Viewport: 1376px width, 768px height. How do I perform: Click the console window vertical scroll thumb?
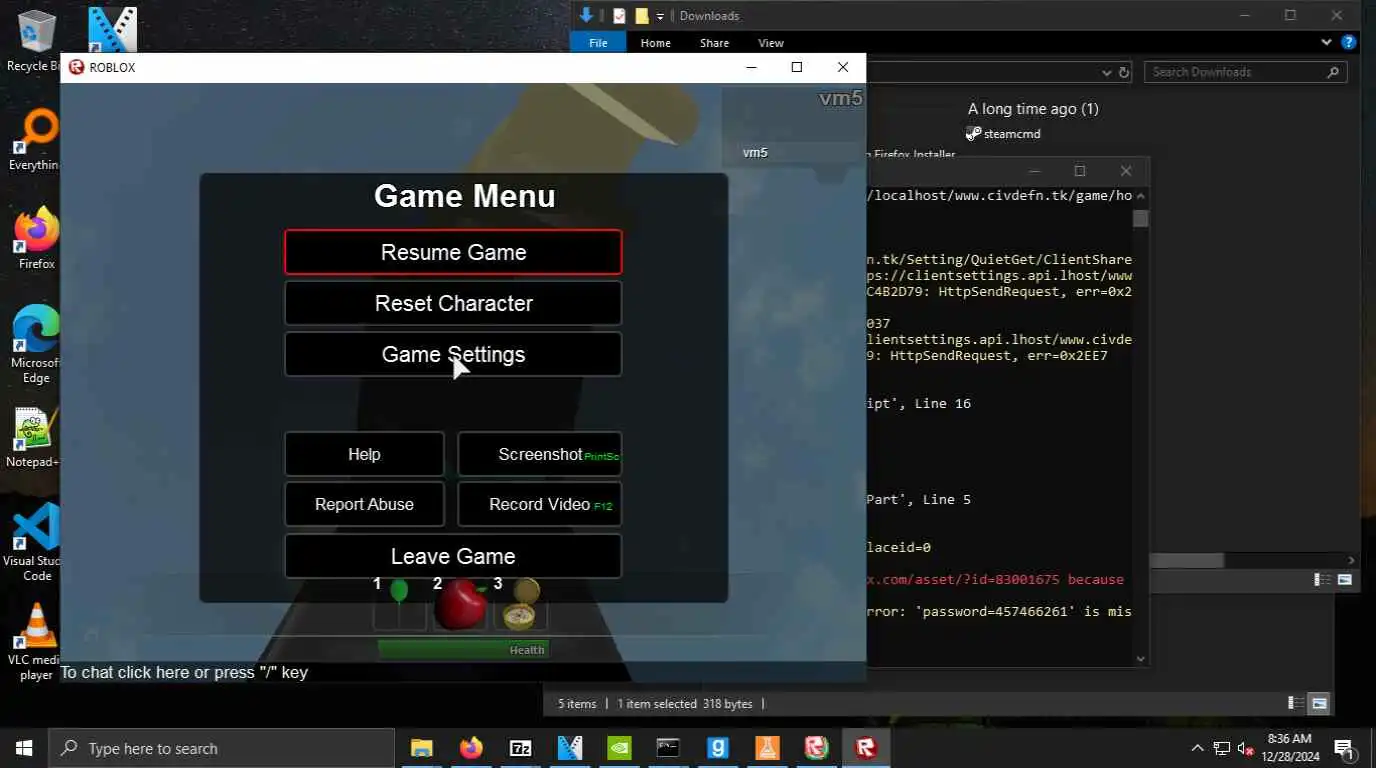(1141, 219)
